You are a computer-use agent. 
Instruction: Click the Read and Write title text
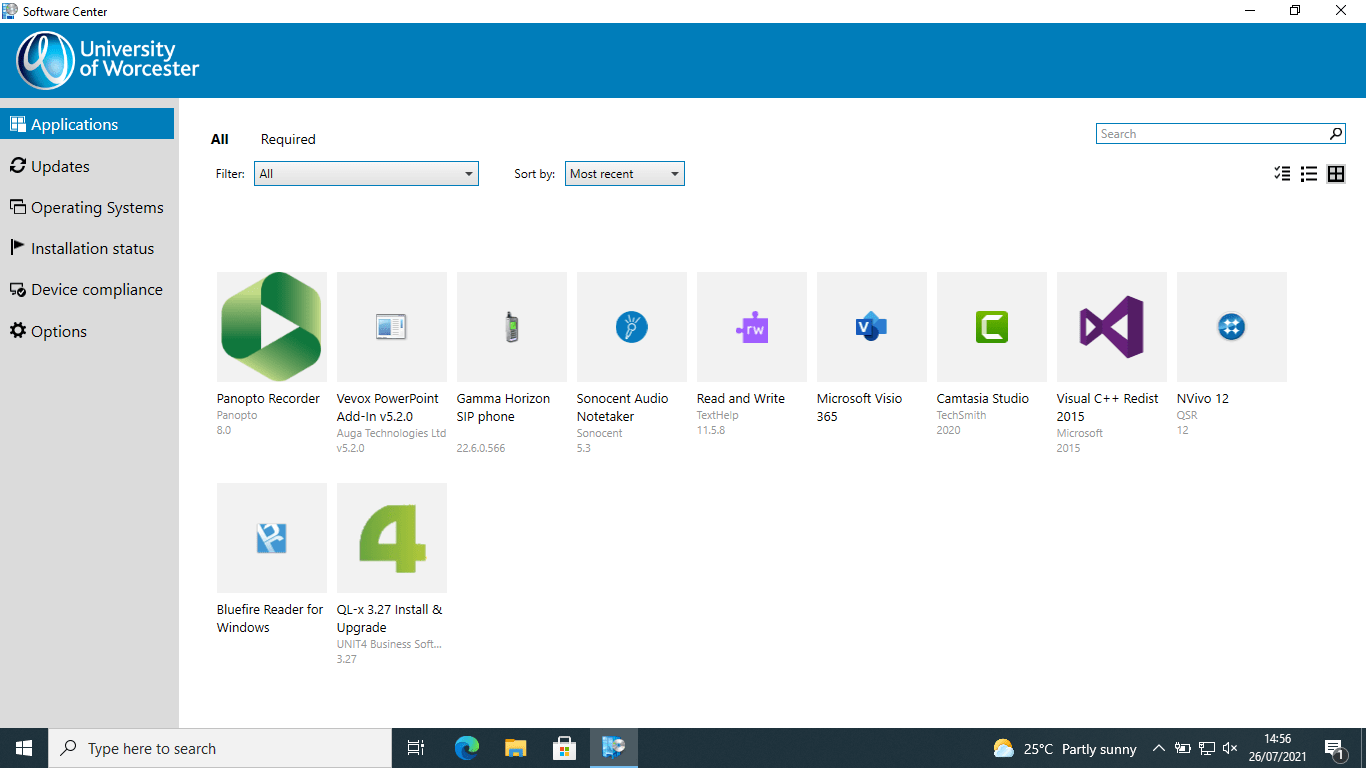pyautogui.click(x=741, y=398)
